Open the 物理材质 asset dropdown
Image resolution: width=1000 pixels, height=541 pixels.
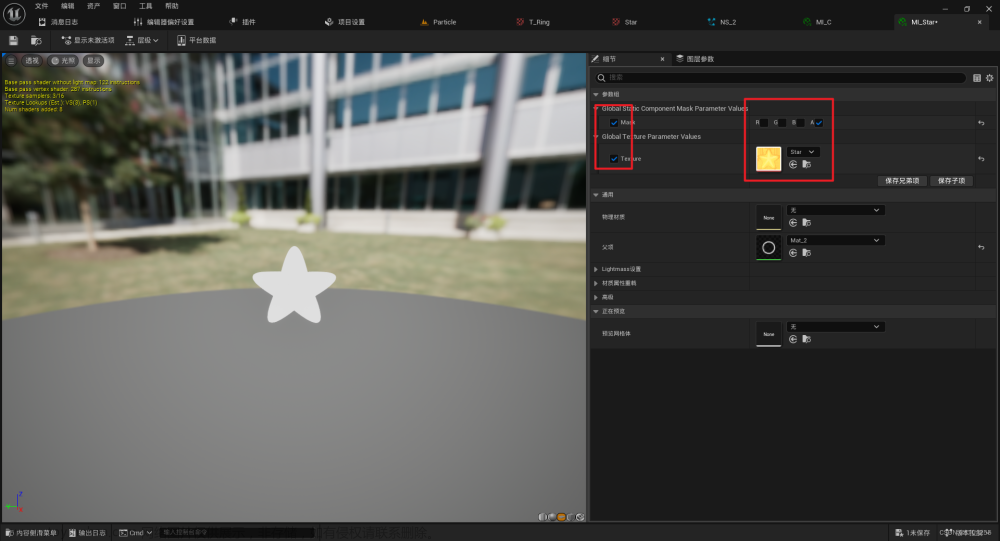(835, 210)
